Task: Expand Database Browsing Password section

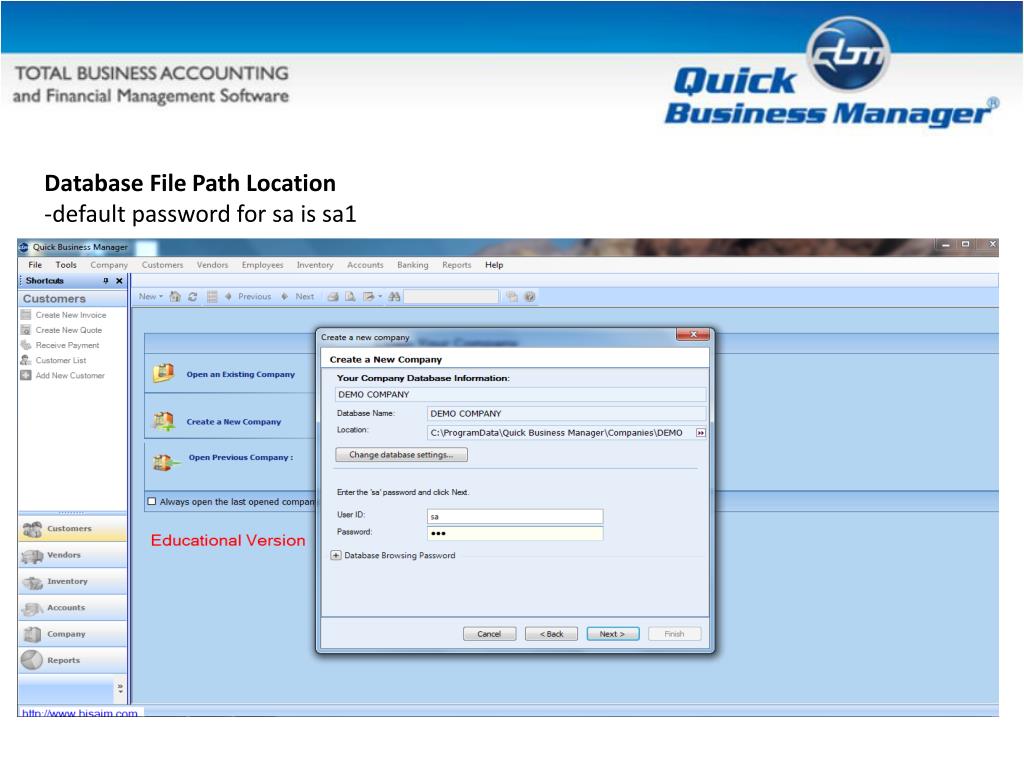Action: click(x=336, y=556)
